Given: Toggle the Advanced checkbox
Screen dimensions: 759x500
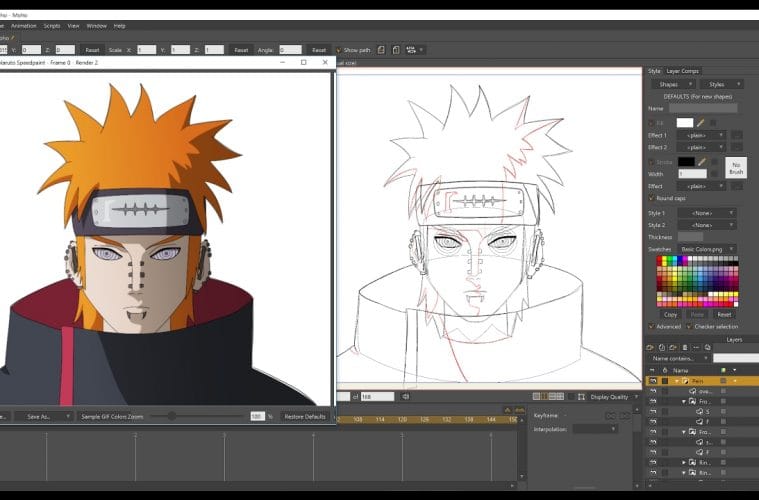Looking at the screenshot, I should [651, 326].
